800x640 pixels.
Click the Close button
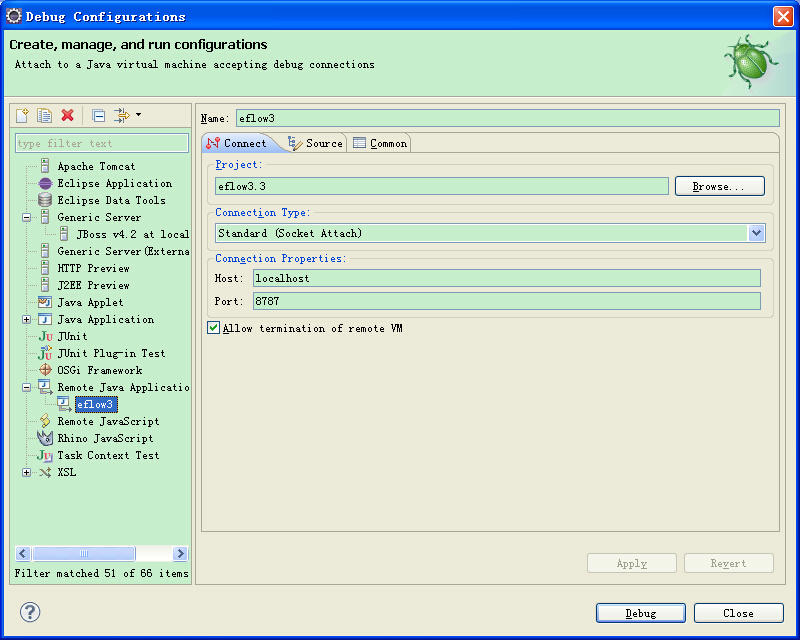[x=738, y=613]
